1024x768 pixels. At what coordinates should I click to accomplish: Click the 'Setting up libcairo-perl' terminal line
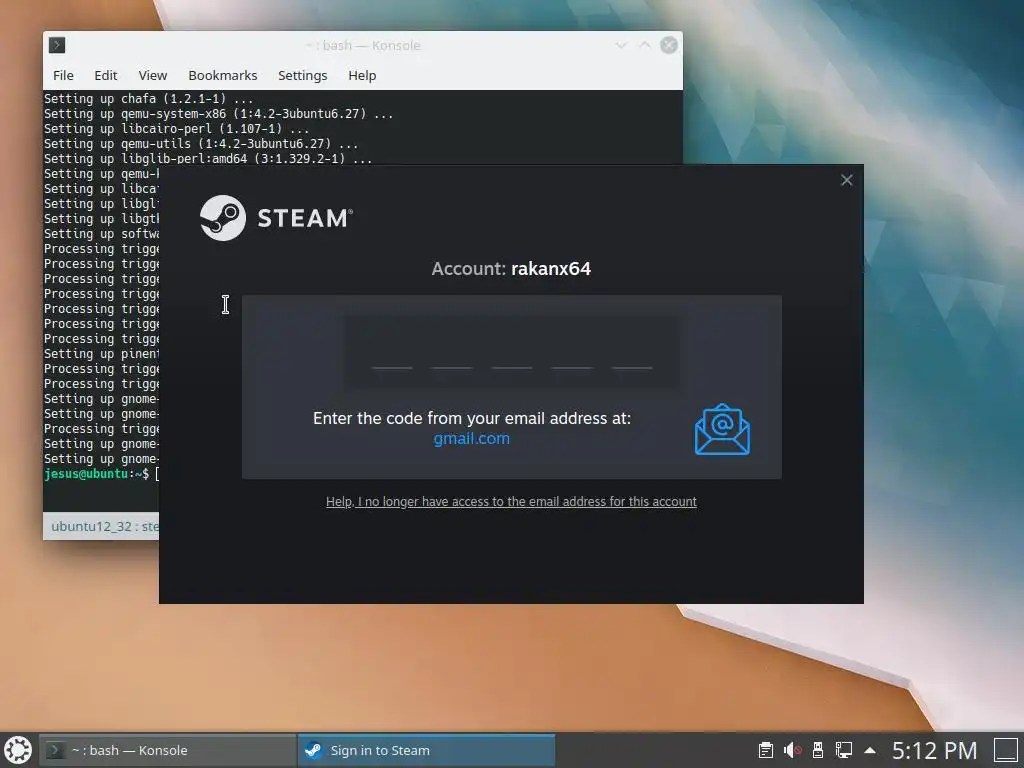click(176, 129)
